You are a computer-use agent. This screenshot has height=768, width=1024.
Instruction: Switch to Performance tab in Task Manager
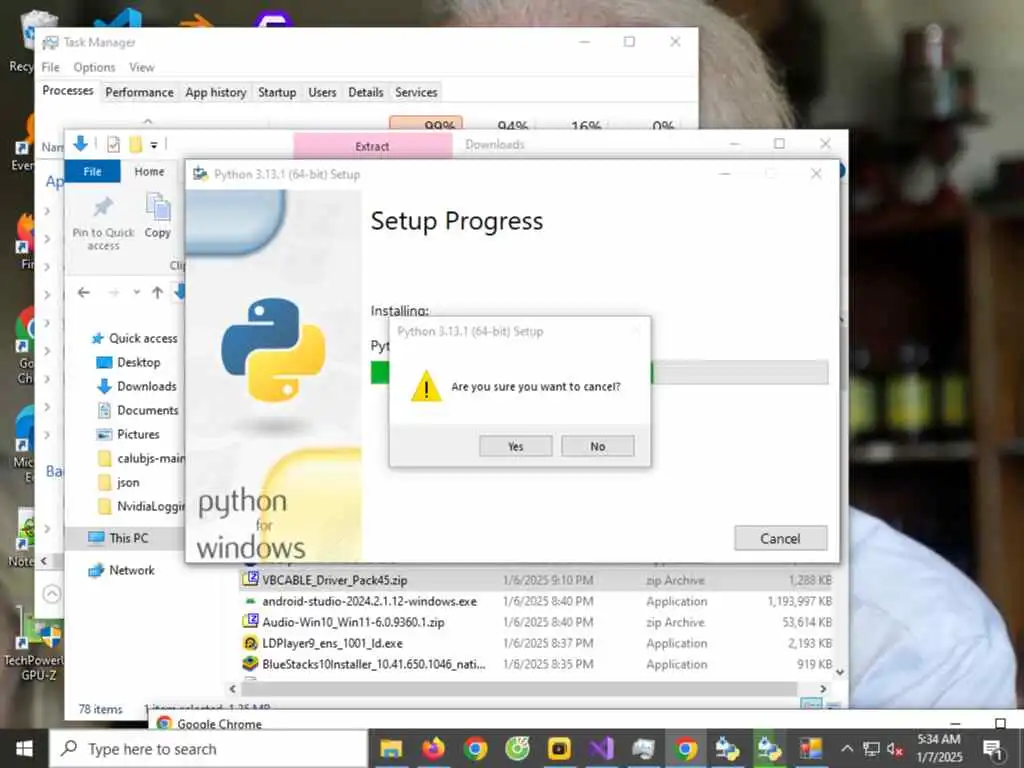[x=140, y=92]
